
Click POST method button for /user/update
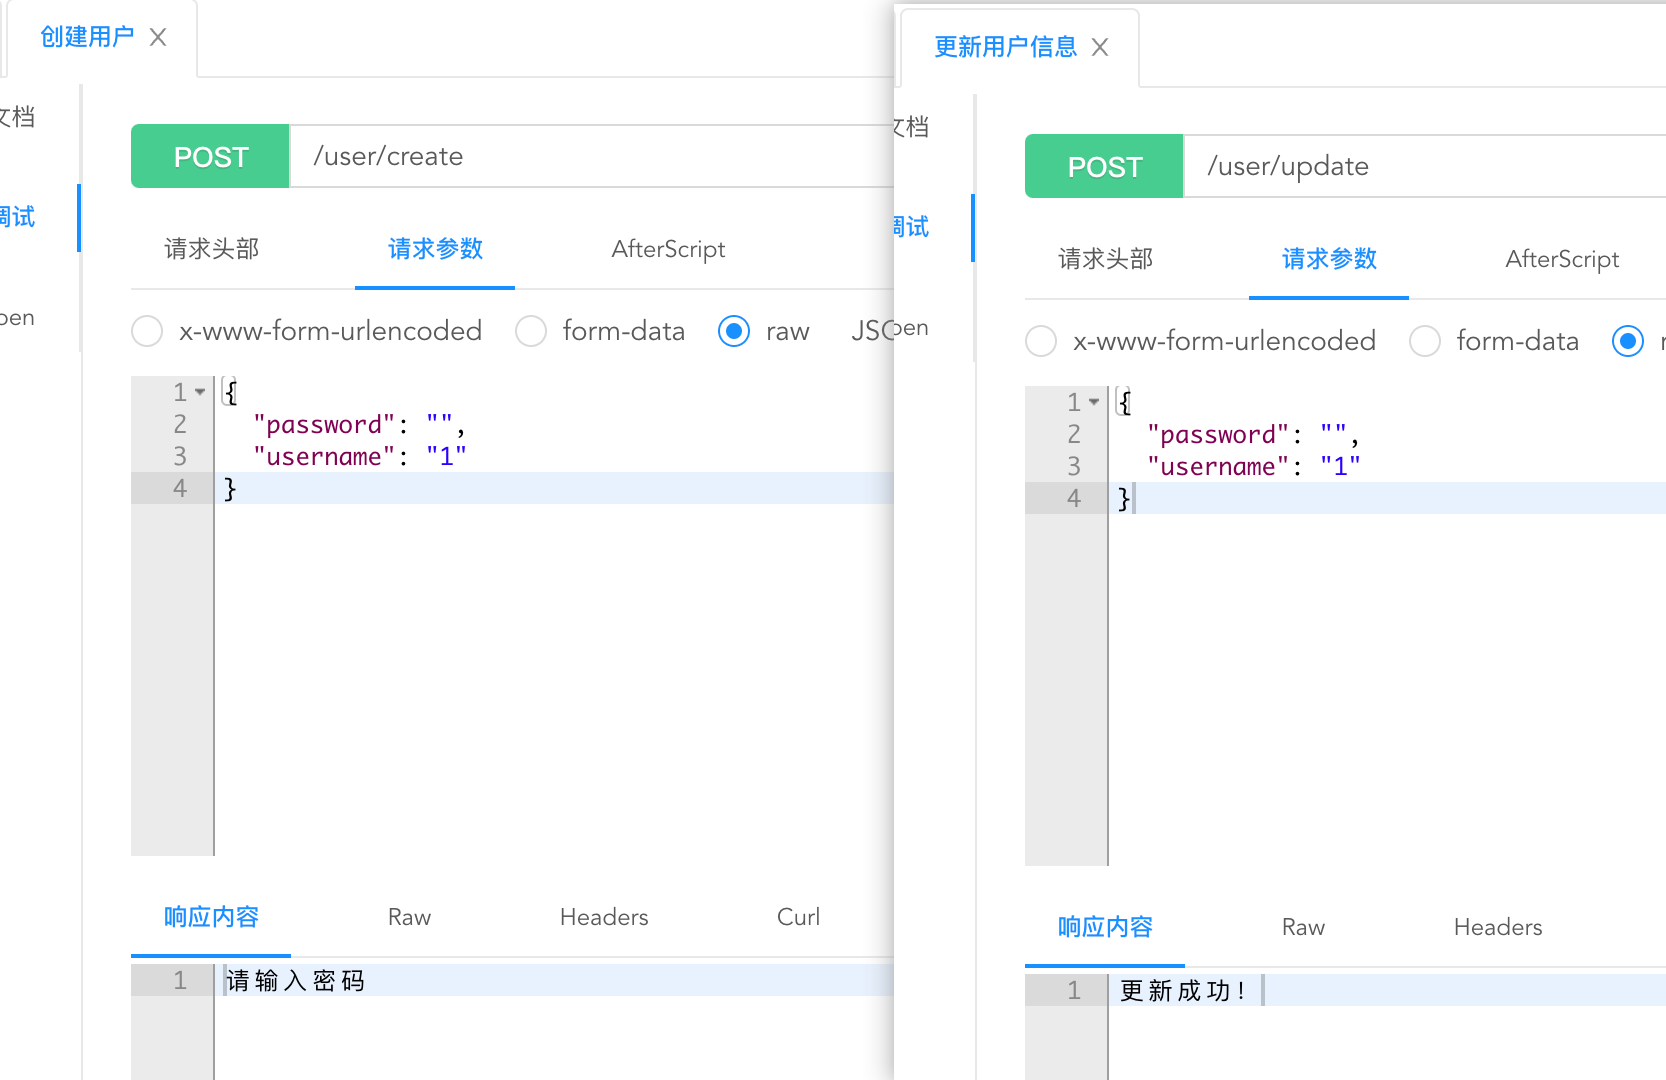point(1104,167)
